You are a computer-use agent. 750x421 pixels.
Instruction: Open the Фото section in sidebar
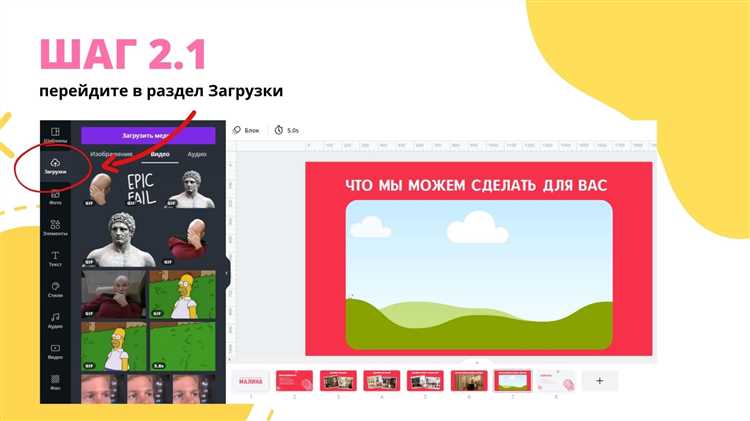pyautogui.click(x=55, y=197)
